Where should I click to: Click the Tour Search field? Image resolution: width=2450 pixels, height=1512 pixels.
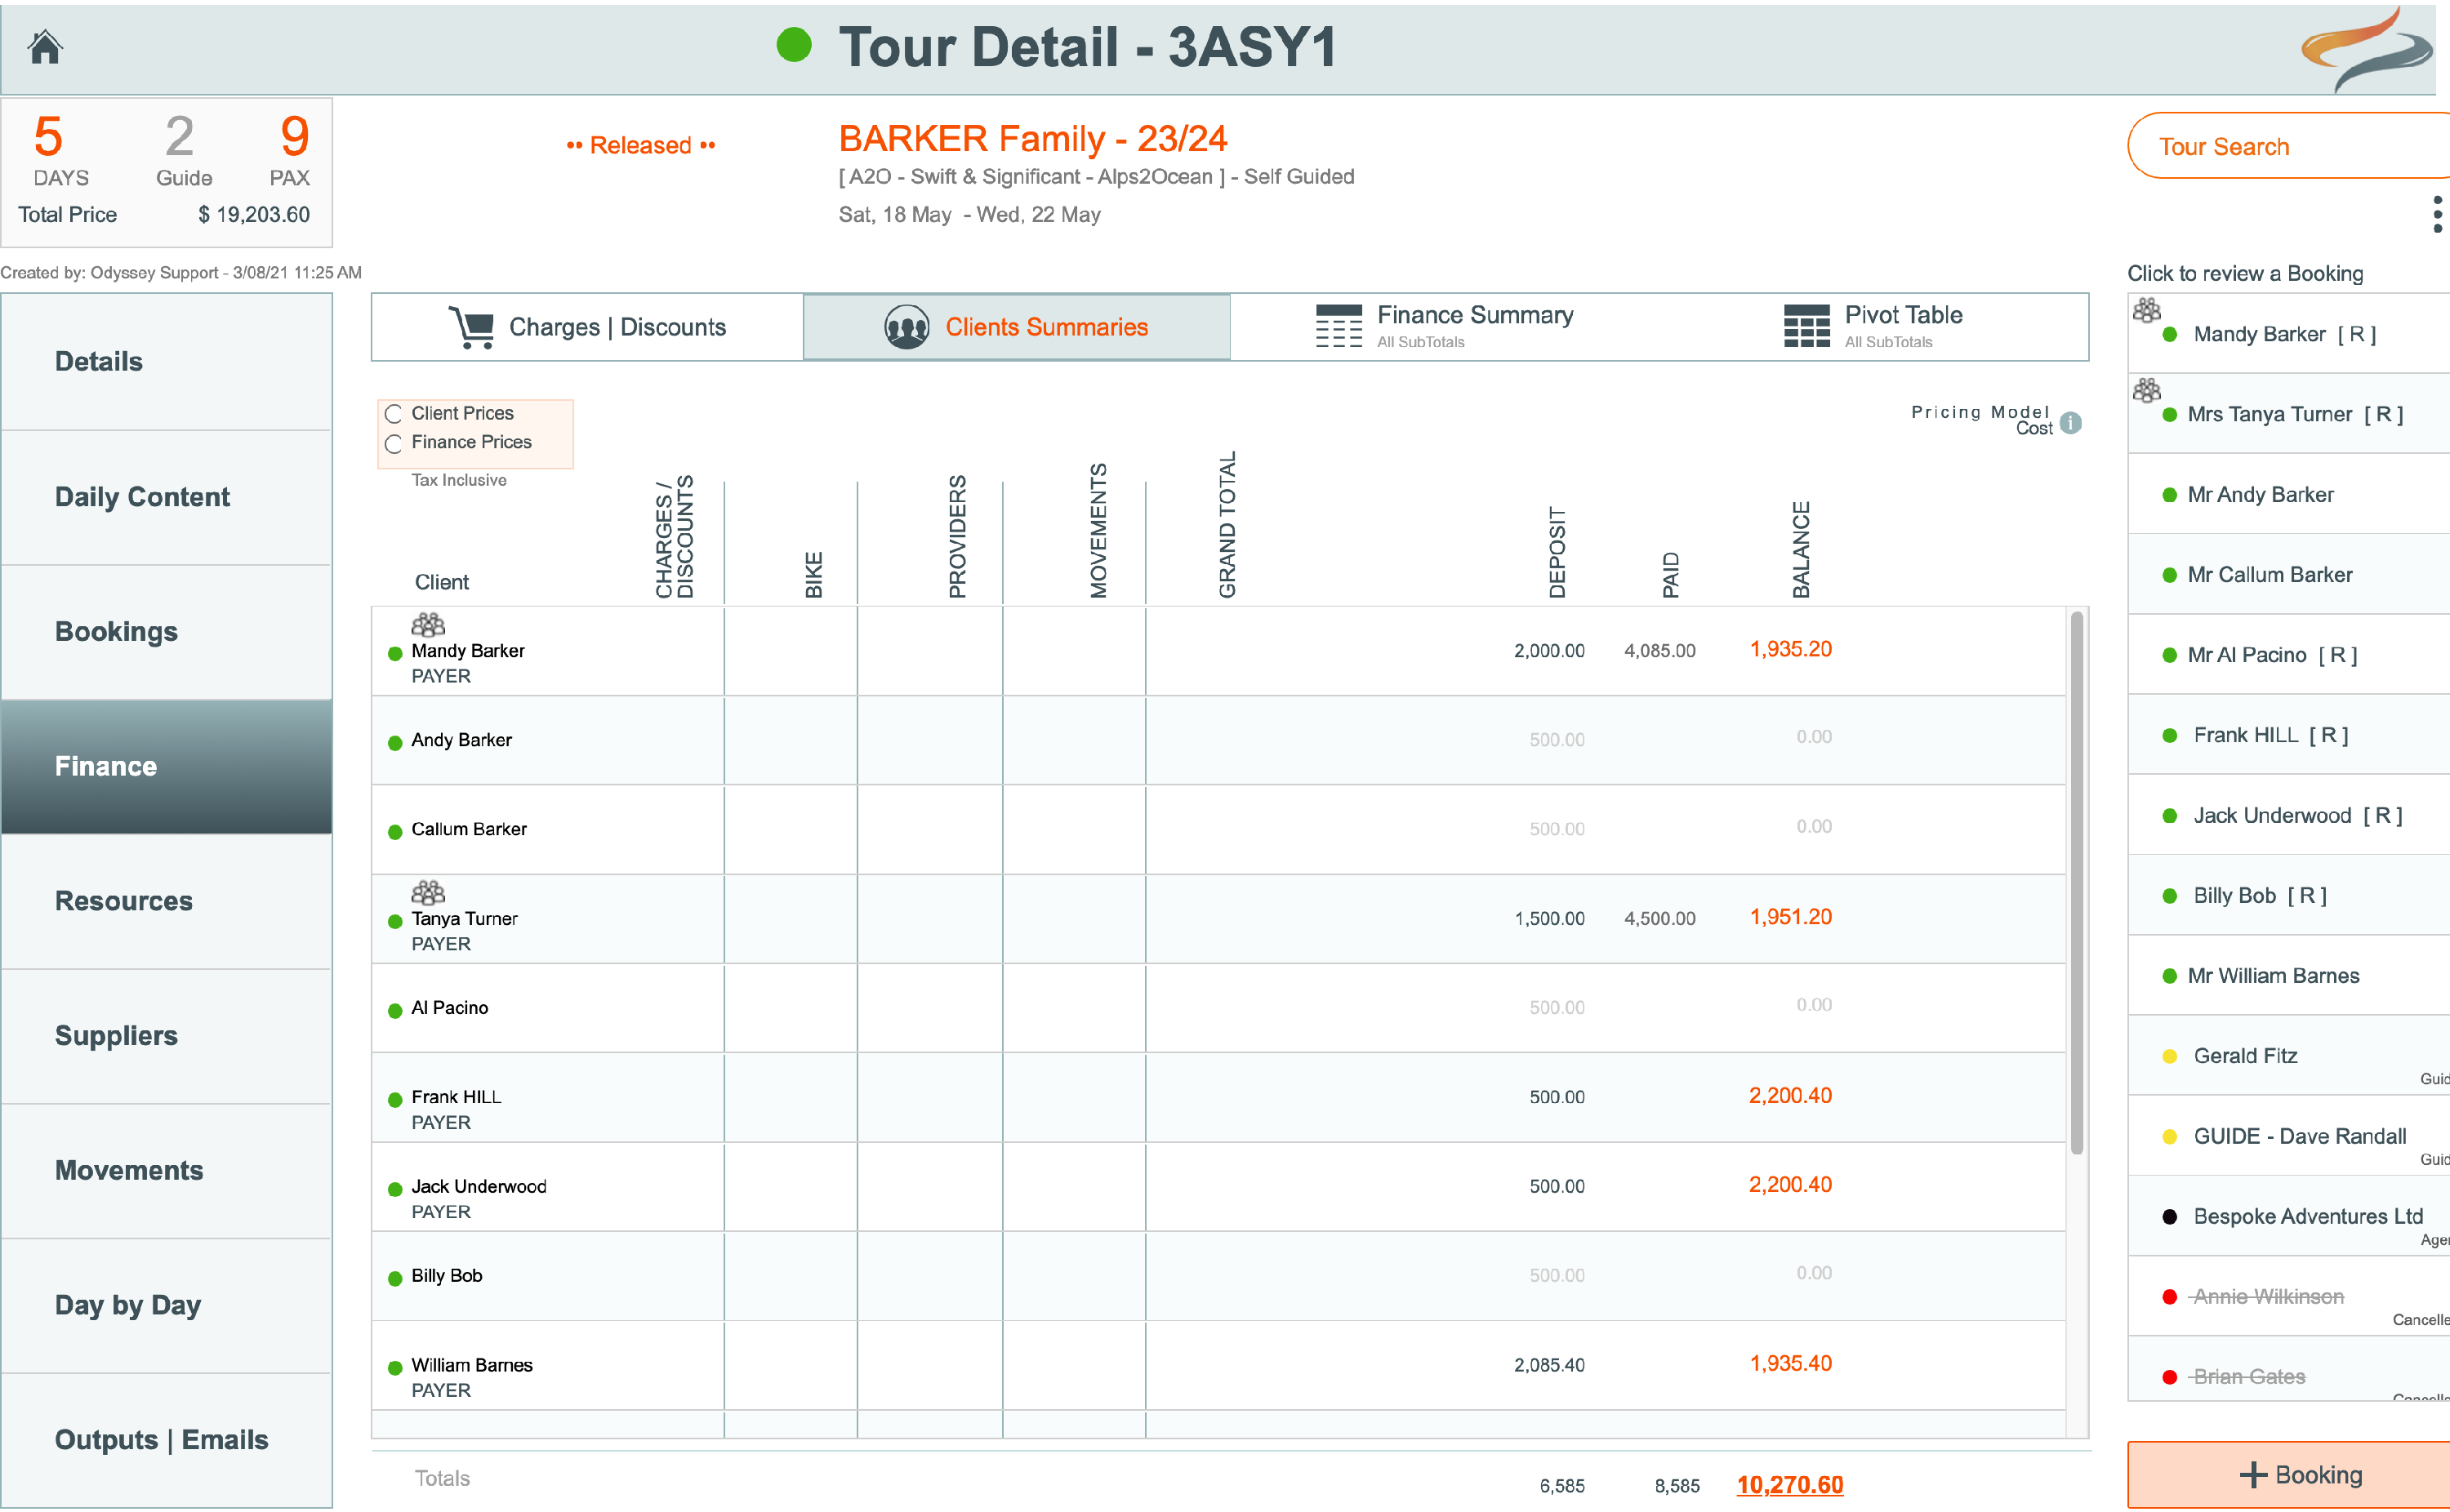coord(2290,146)
